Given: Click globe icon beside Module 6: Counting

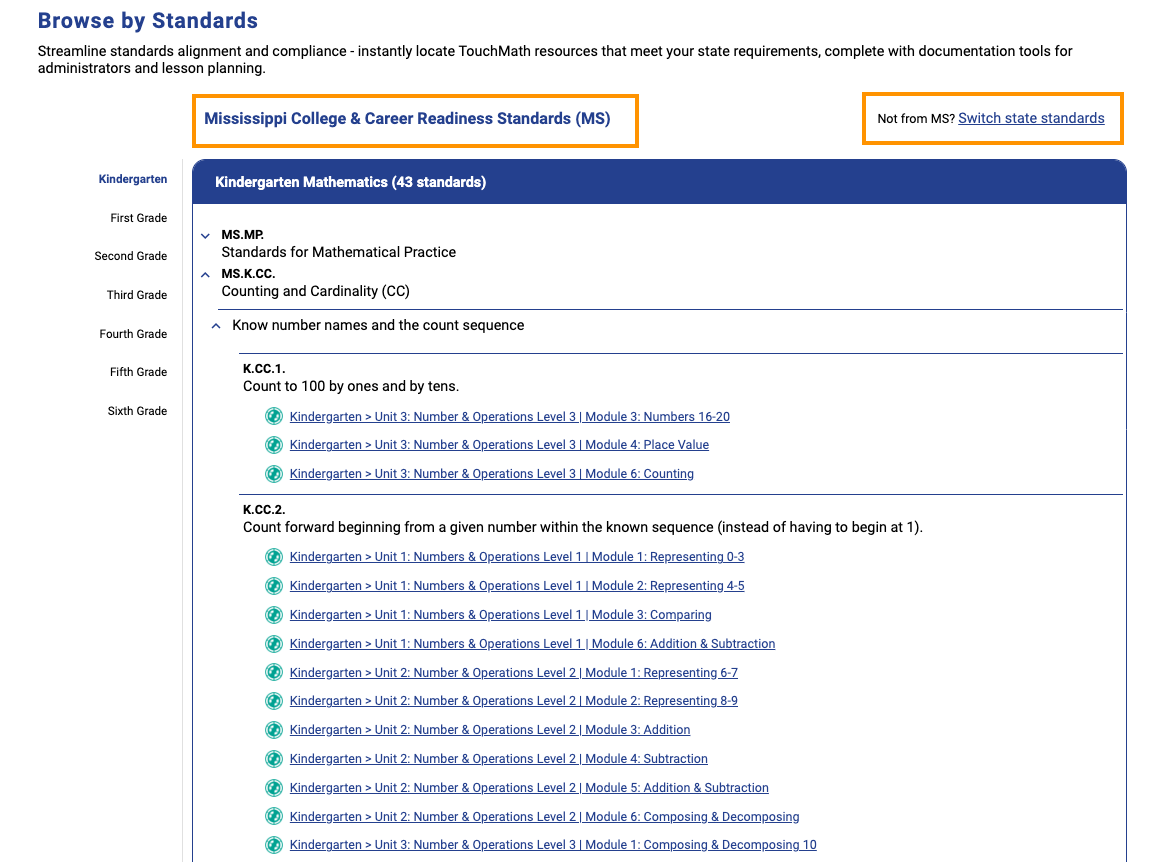Looking at the screenshot, I should click(274, 474).
